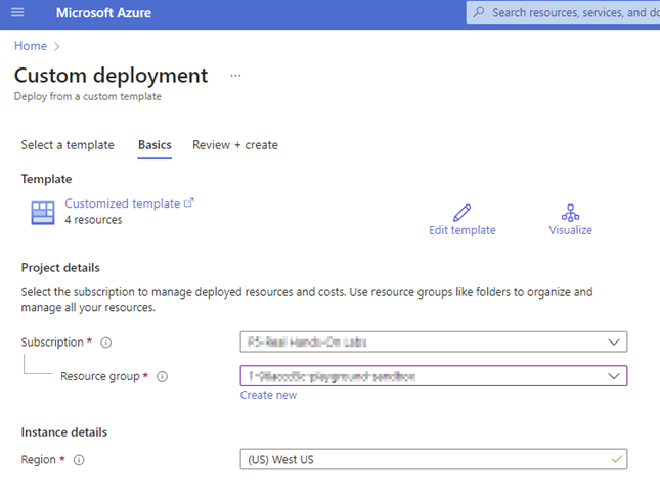
Task: Click the Visualize label
Action: [570, 230]
